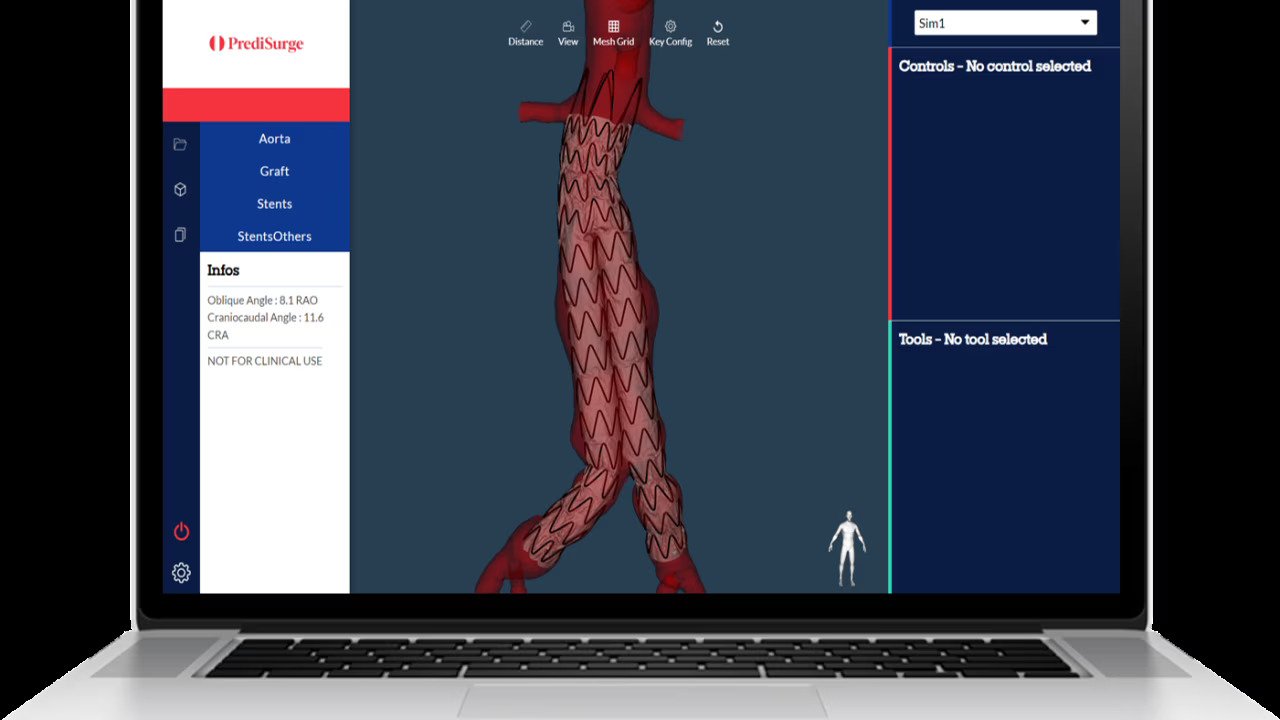Select the Distance measurement tool
The image size is (1280, 720).
(525, 33)
